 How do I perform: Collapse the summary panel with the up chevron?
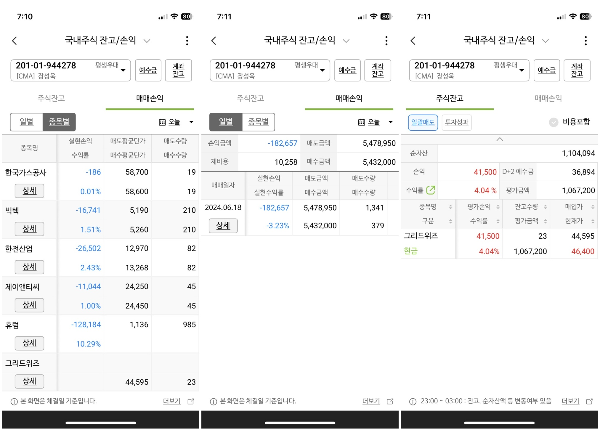pos(500,139)
